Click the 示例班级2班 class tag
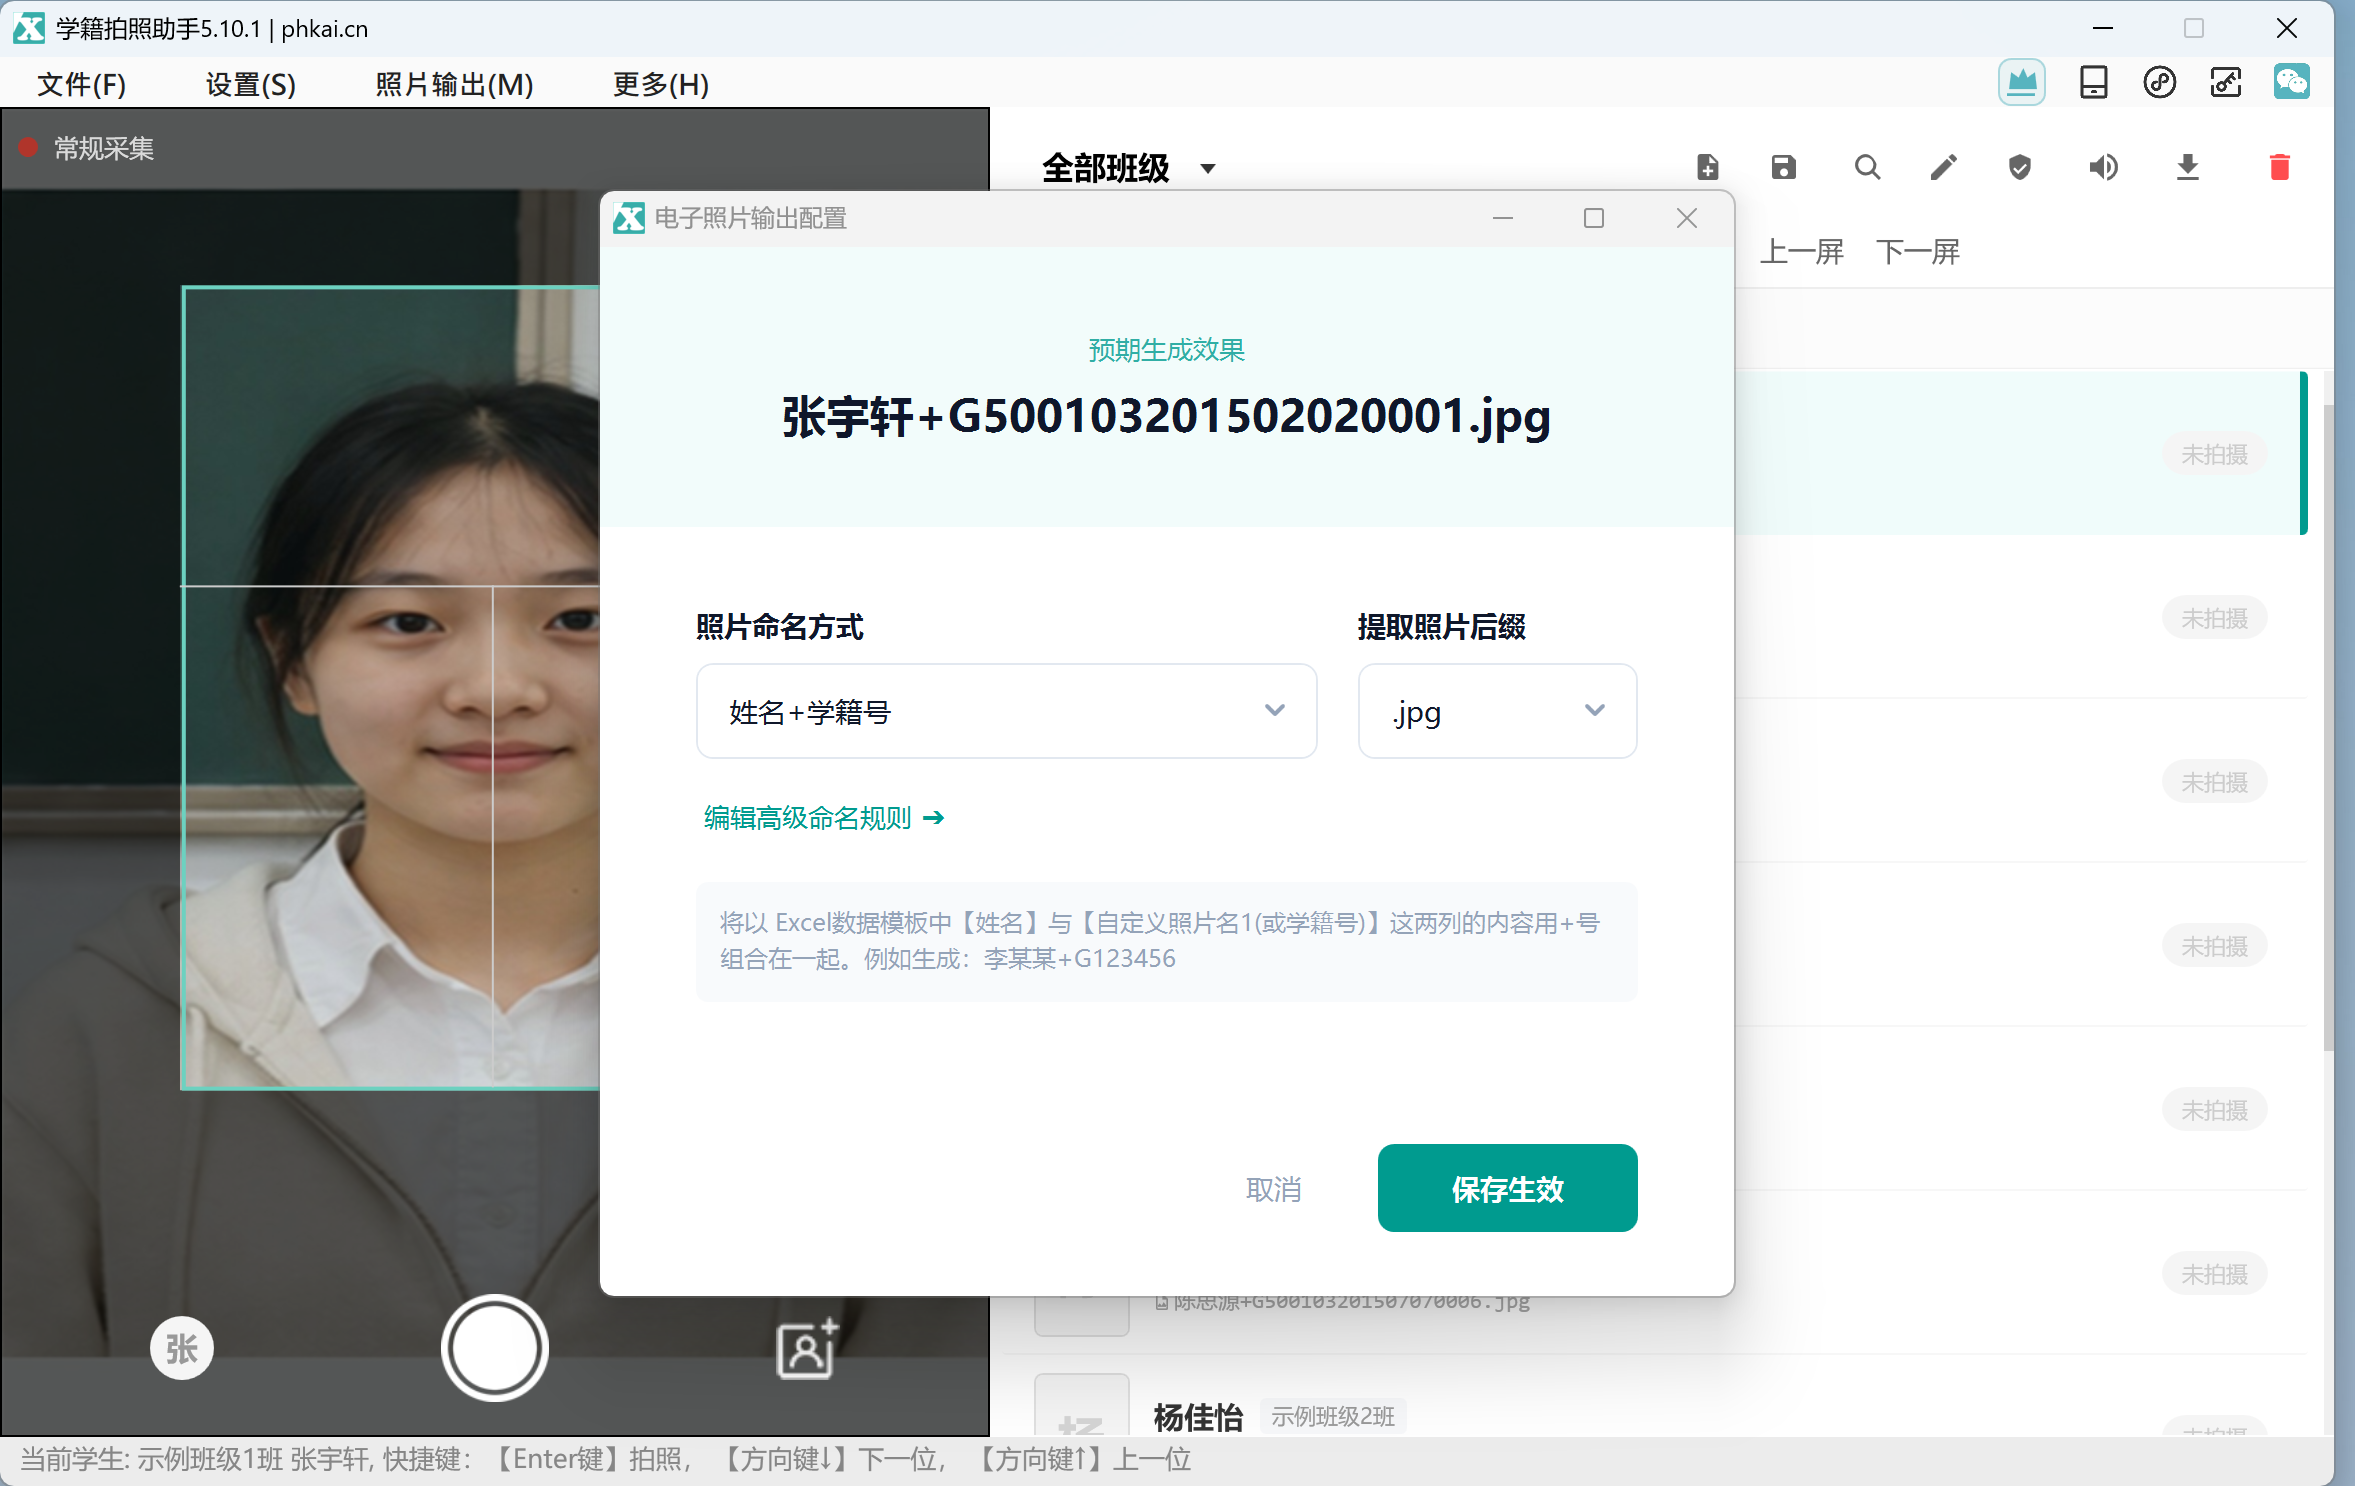Screen dimensions: 2355x1486 [x=1333, y=1416]
